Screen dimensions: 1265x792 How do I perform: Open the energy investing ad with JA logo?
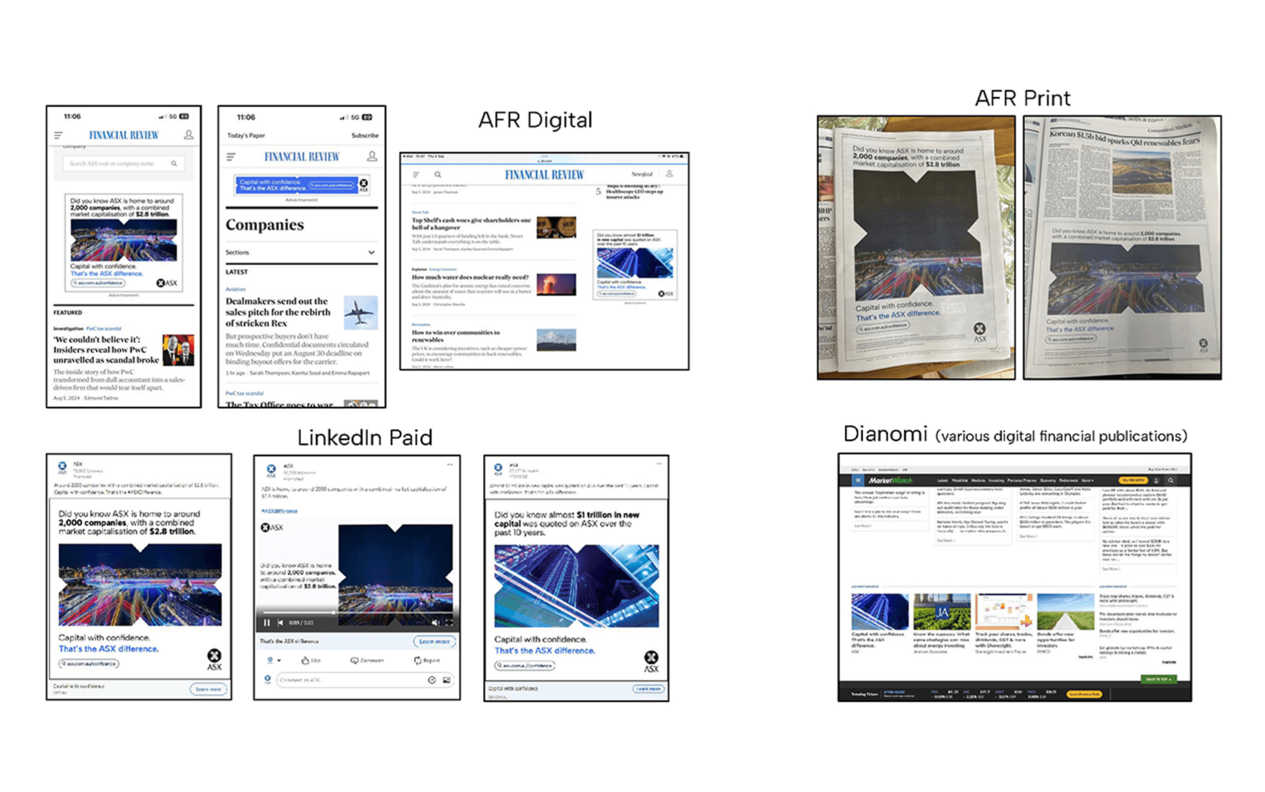coord(940,611)
